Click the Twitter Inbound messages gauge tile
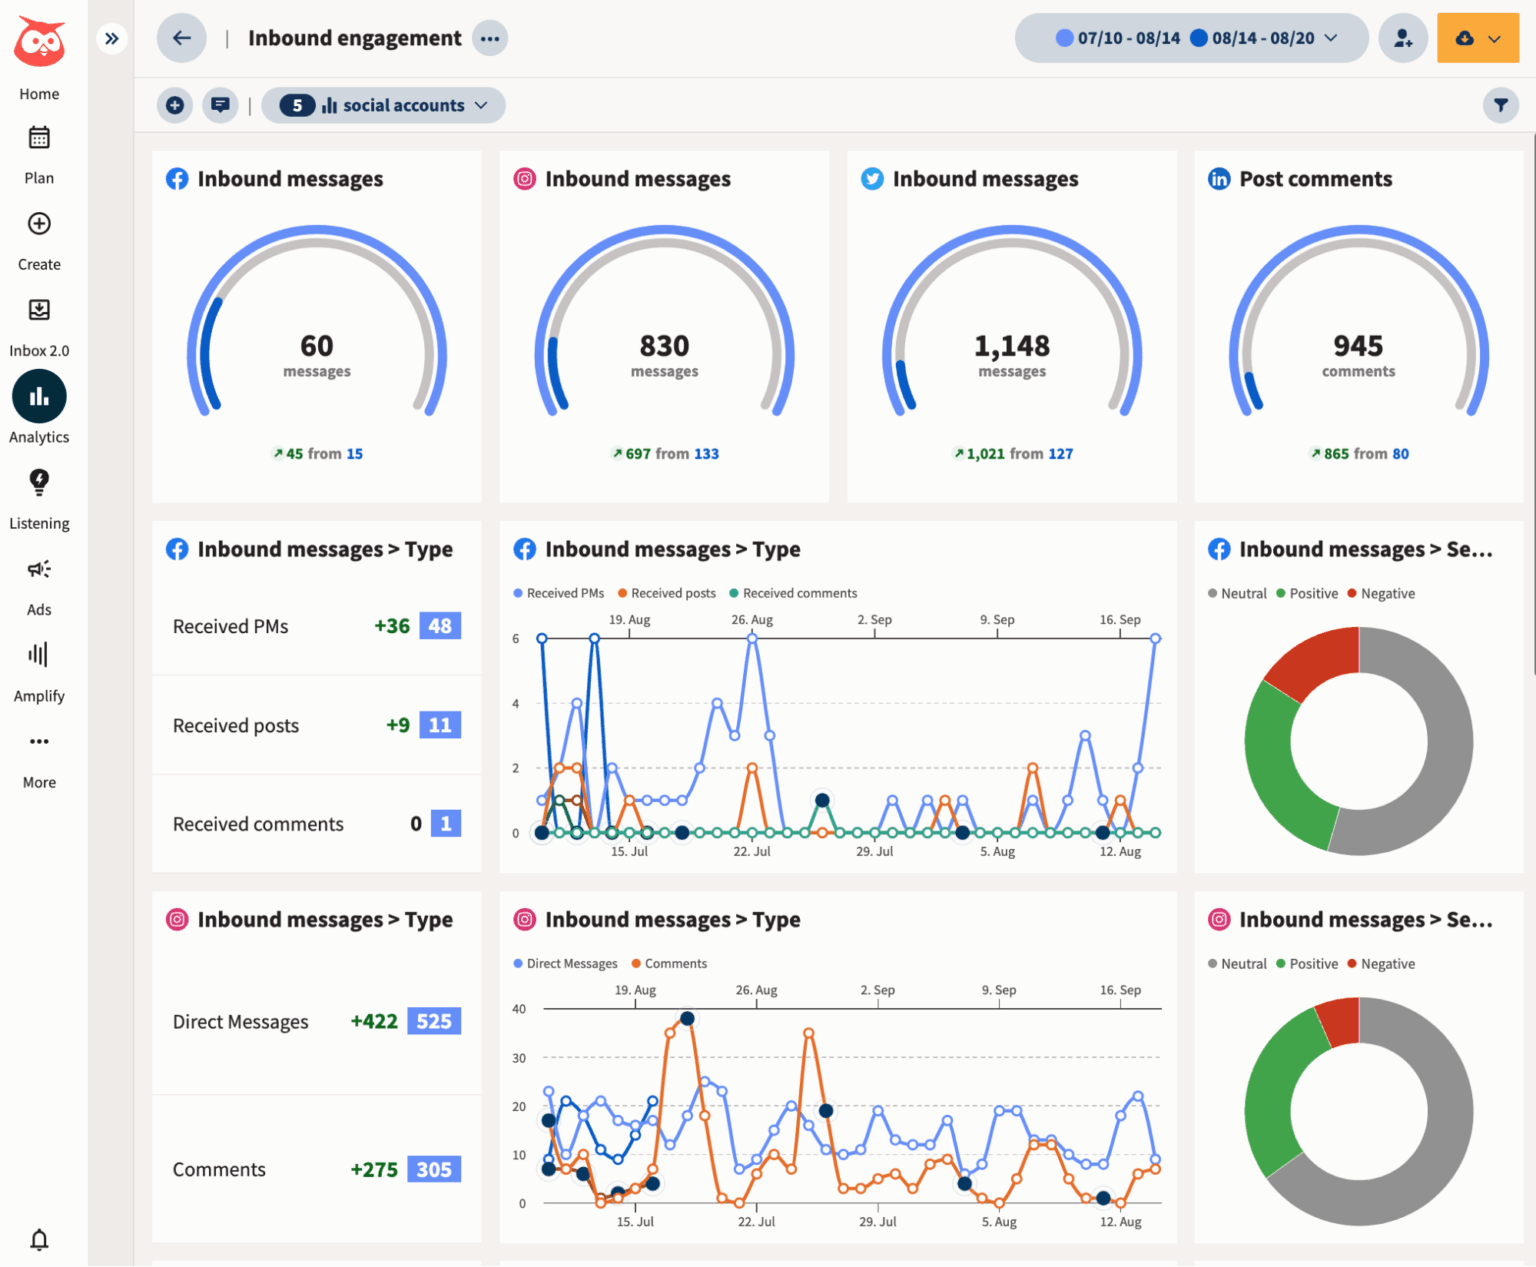 tap(1011, 325)
